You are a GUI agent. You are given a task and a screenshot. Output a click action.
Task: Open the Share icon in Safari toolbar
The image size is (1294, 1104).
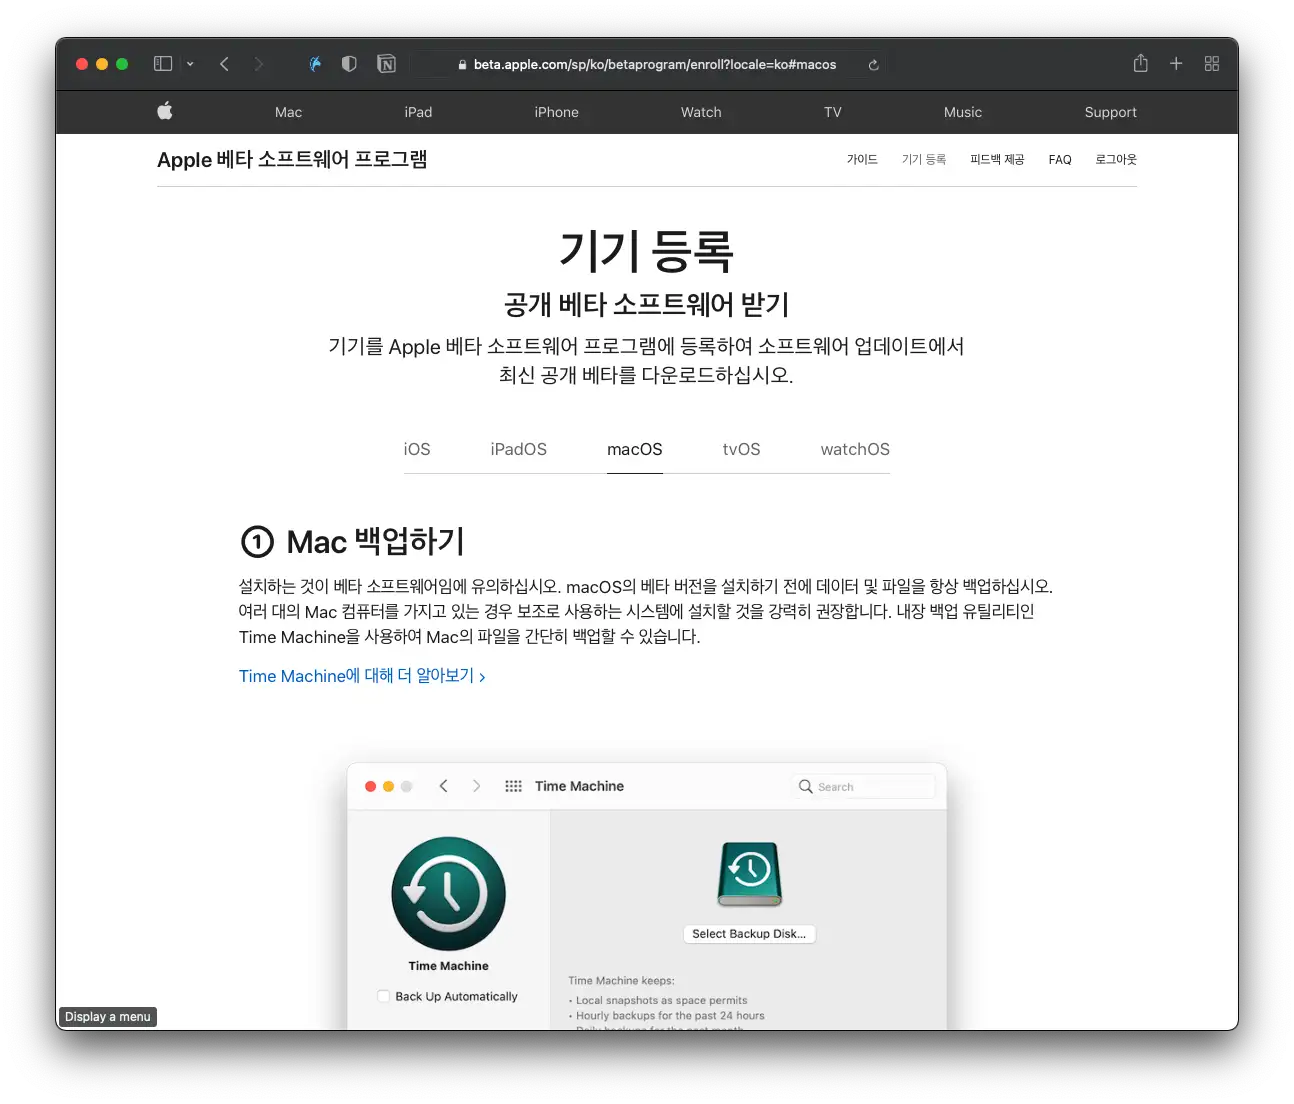pyautogui.click(x=1140, y=63)
